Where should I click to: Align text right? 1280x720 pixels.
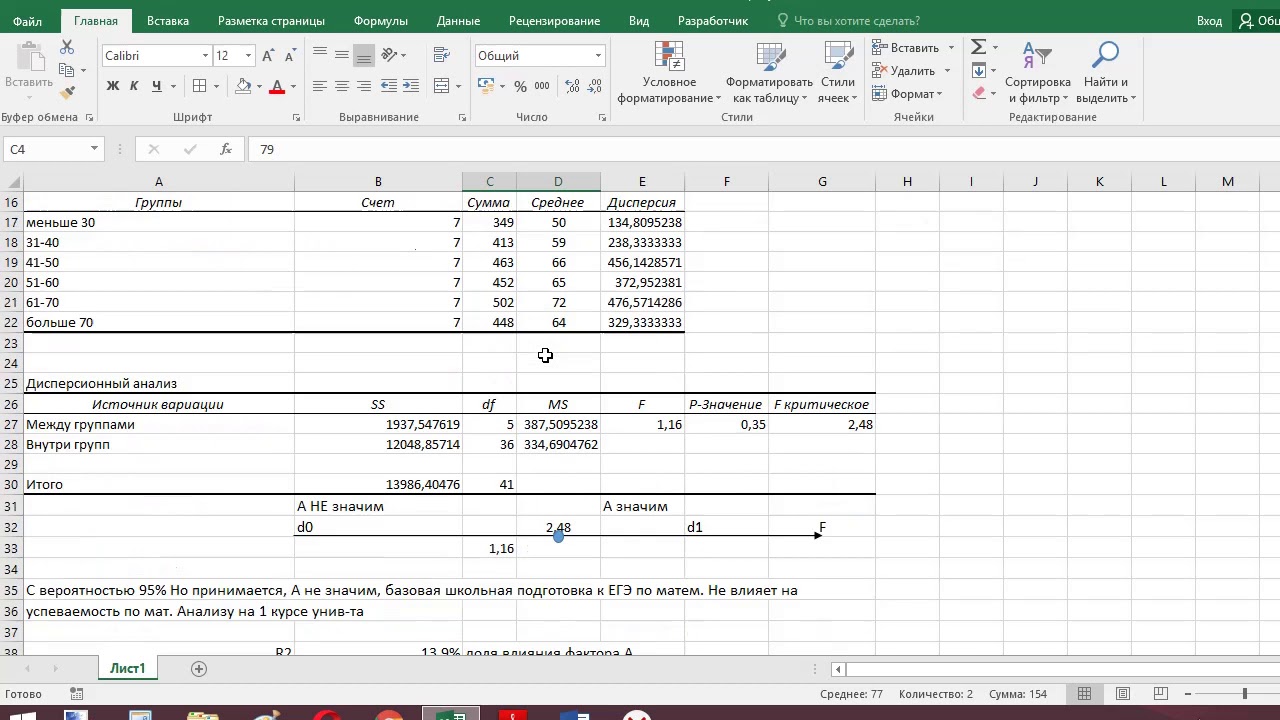pyautogui.click(x=364, y=86)
